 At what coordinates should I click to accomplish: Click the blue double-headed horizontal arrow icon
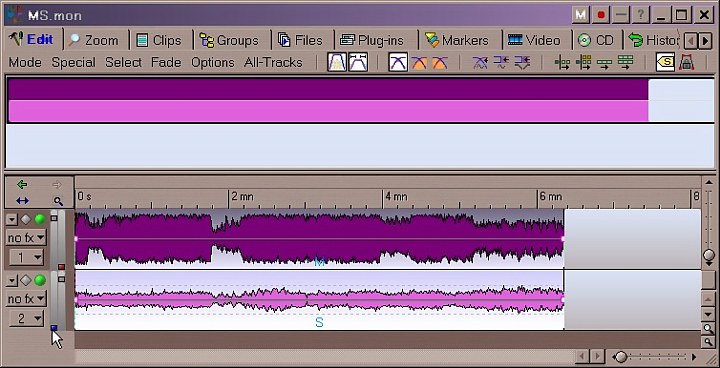point(22,201)
